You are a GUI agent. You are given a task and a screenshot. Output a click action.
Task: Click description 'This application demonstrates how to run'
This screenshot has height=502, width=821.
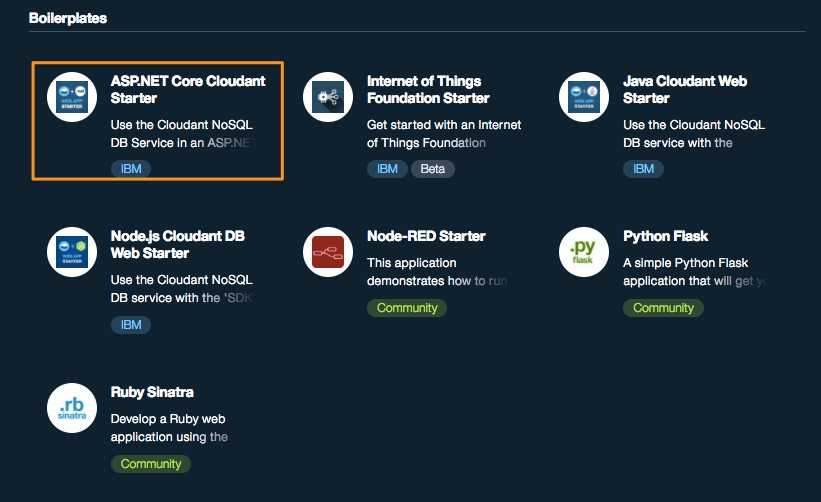[x=437, y=272]
